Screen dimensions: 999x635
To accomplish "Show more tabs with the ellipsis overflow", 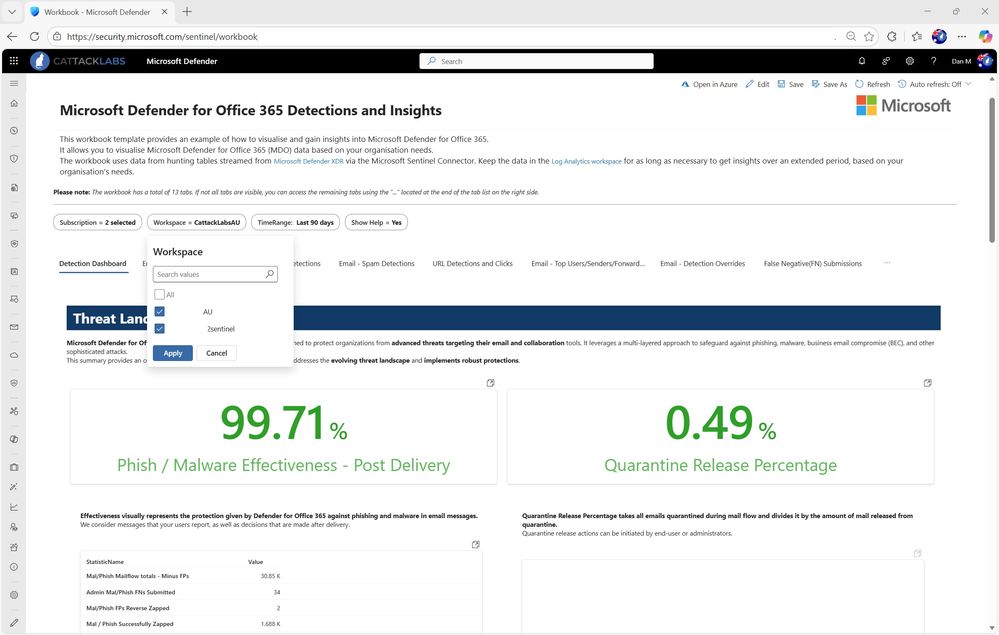I will click(887, 263).
